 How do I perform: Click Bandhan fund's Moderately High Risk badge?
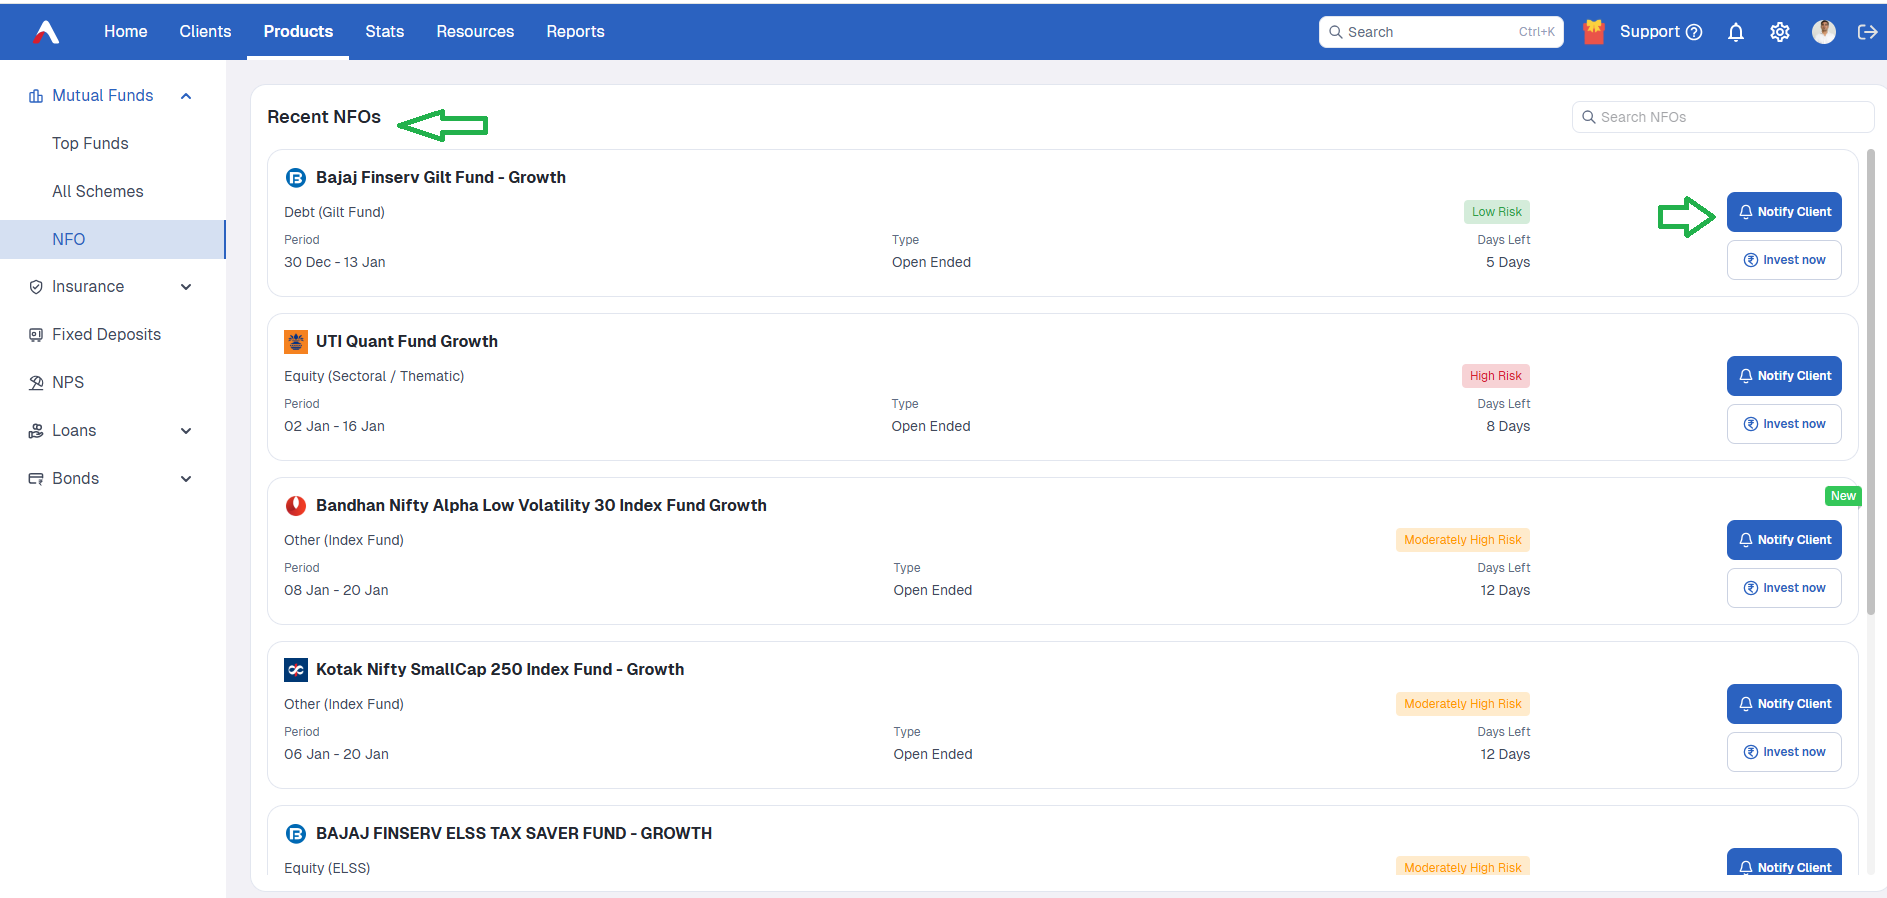click(1463, 540)
